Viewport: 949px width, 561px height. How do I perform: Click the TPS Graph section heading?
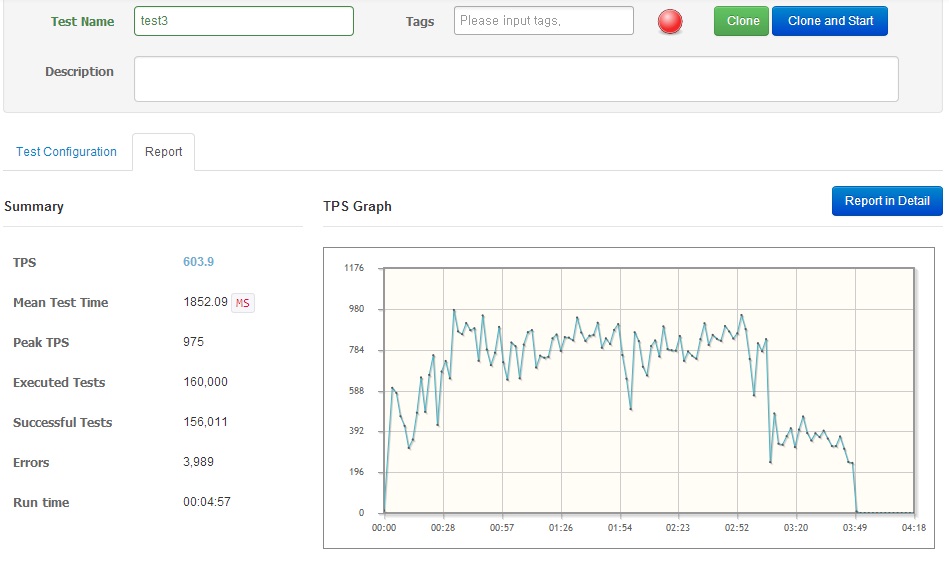pyautogui.click(x=357, y=207)
